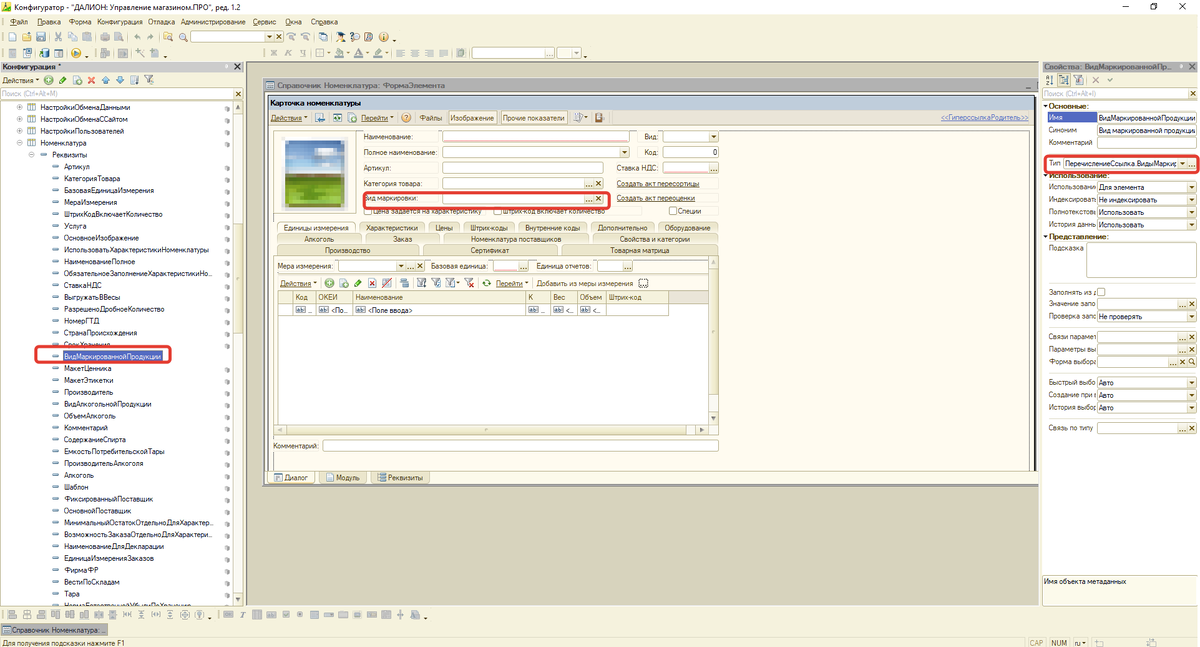Click the clear X button beside Вид маркировки field
The height and width of the screenshot is (647, 1200).
pyautogui.click(x=599, y=199)
